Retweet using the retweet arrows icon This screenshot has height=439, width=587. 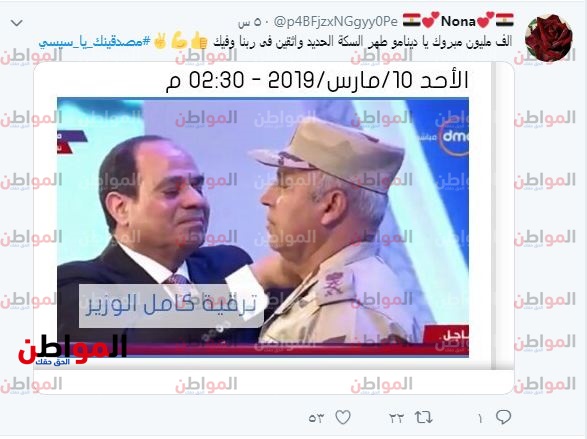point(424,417)
